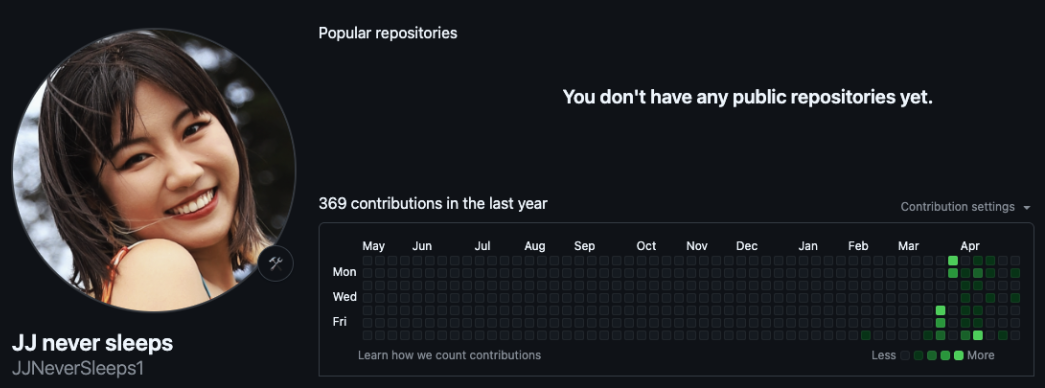Select the first May cell in Sunday row

point(367,260)
